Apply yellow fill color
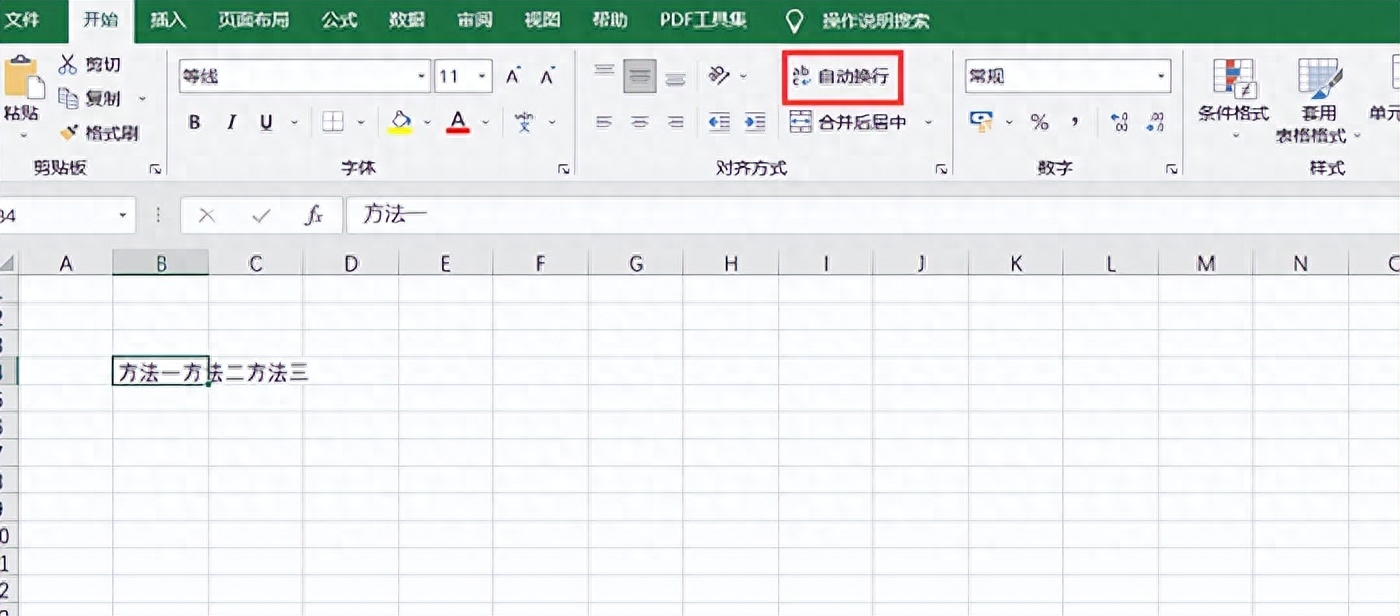 coord(400,122)
